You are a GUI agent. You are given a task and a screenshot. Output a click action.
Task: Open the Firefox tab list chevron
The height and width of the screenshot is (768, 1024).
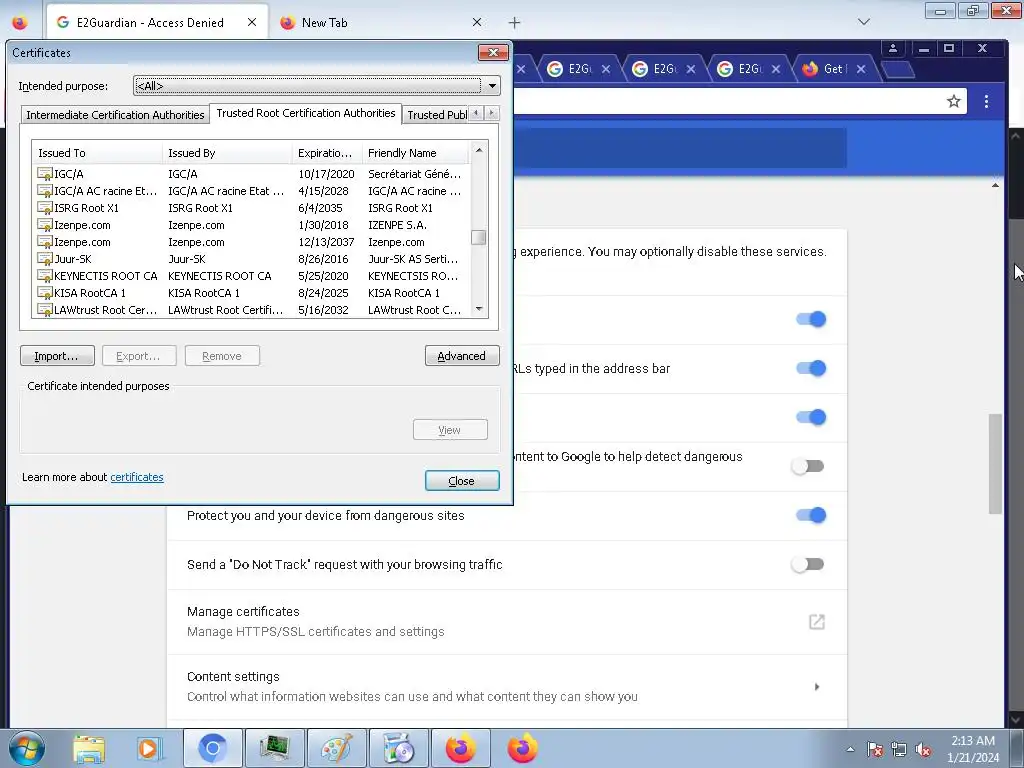[863, 22]
